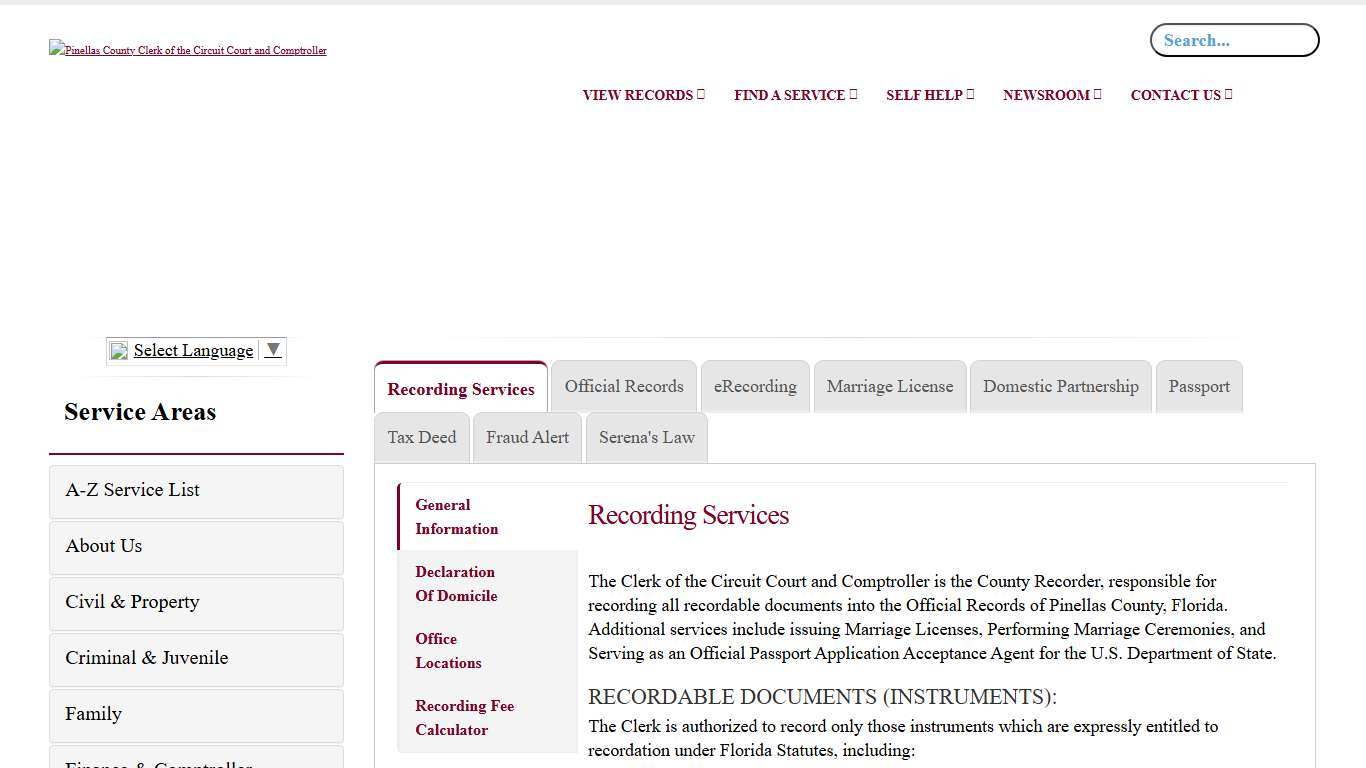
Task: Click the Google Translate icon beside Select Language
Action: (x=119, y=351)
